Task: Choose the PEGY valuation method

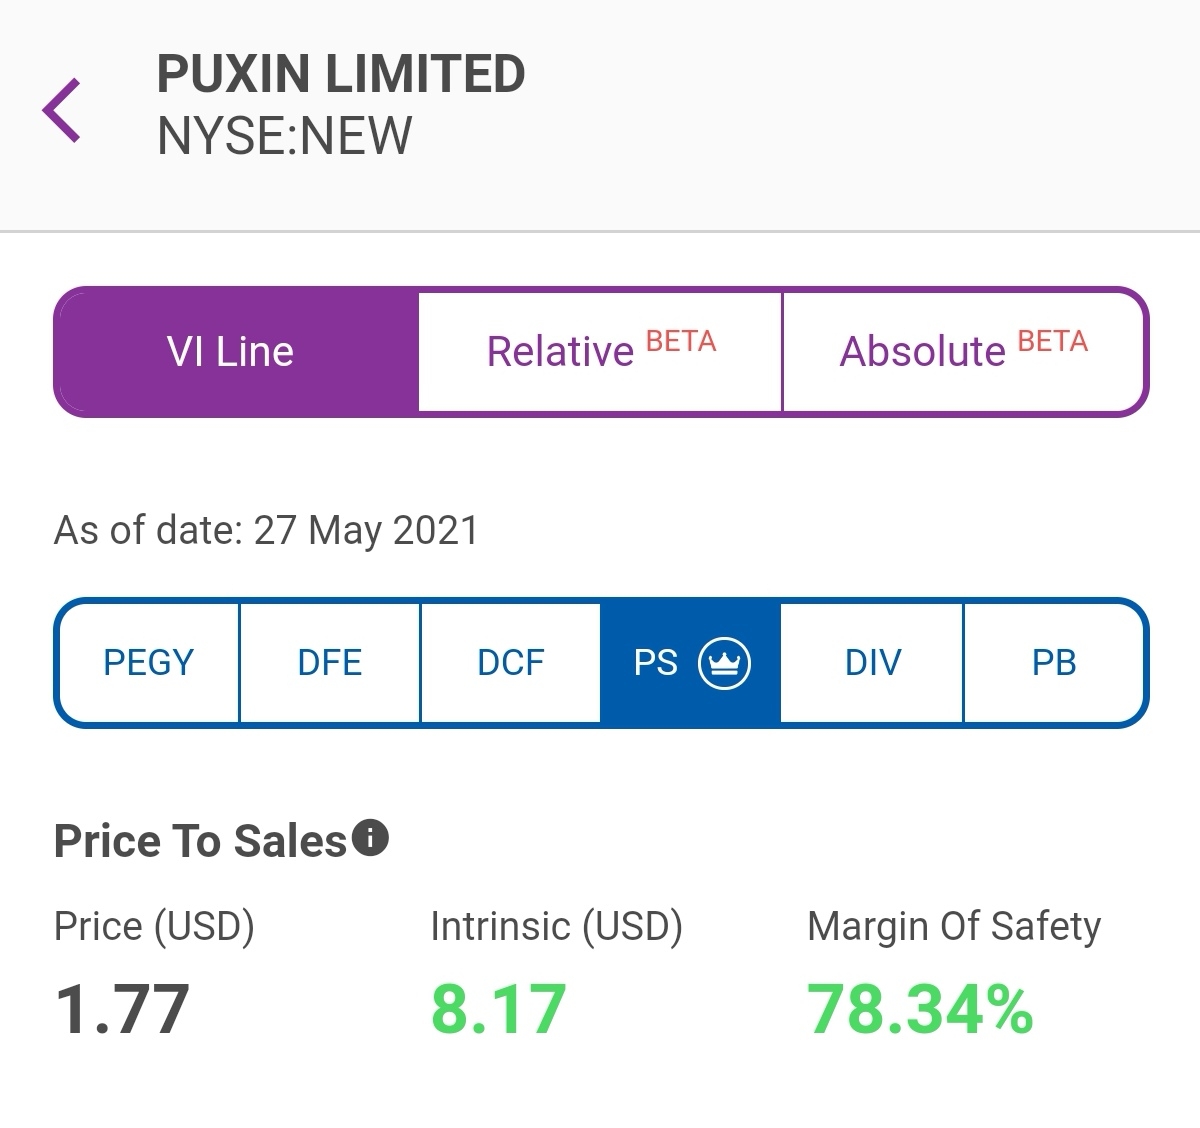Action: (148, 663)
